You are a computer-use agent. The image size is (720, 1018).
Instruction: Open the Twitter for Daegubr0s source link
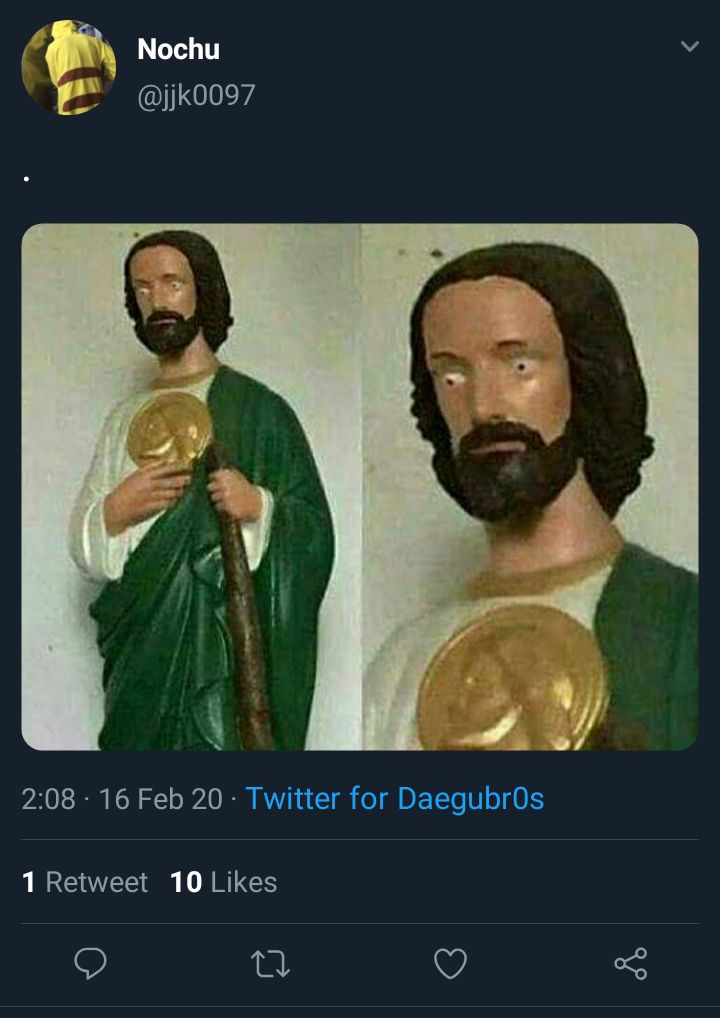(x=395, y=799)
